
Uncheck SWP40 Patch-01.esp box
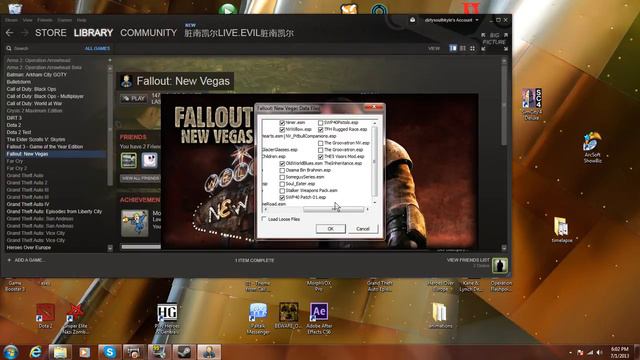point(282,197)
